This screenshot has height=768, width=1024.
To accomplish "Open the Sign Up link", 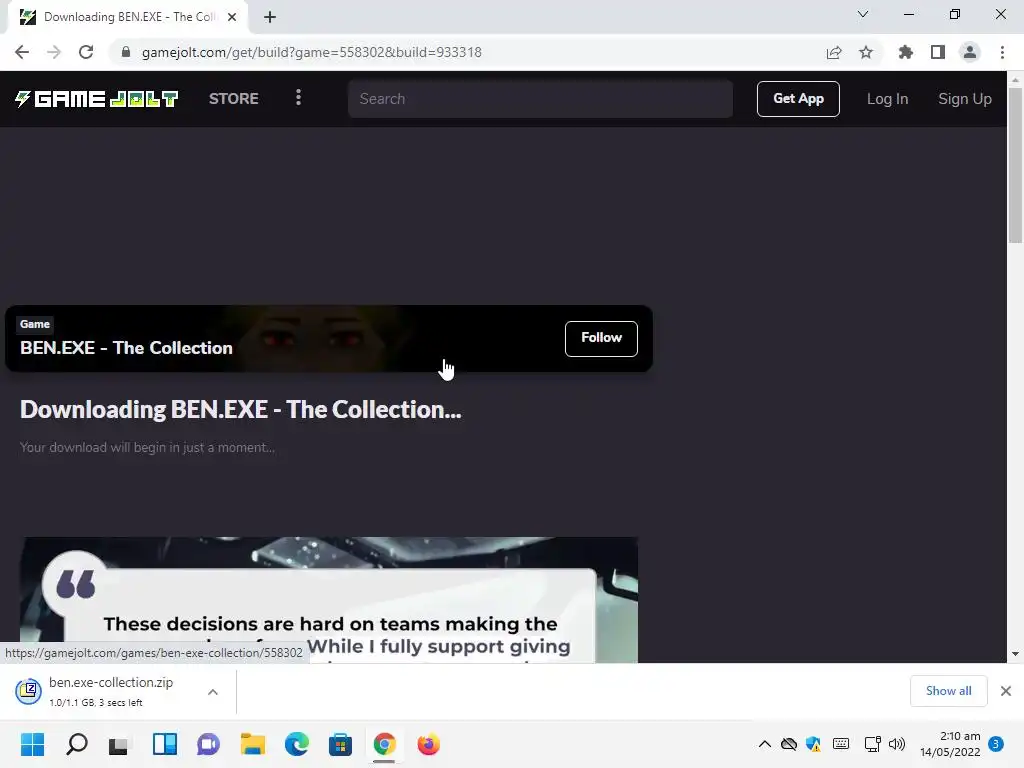I will 965,99.
